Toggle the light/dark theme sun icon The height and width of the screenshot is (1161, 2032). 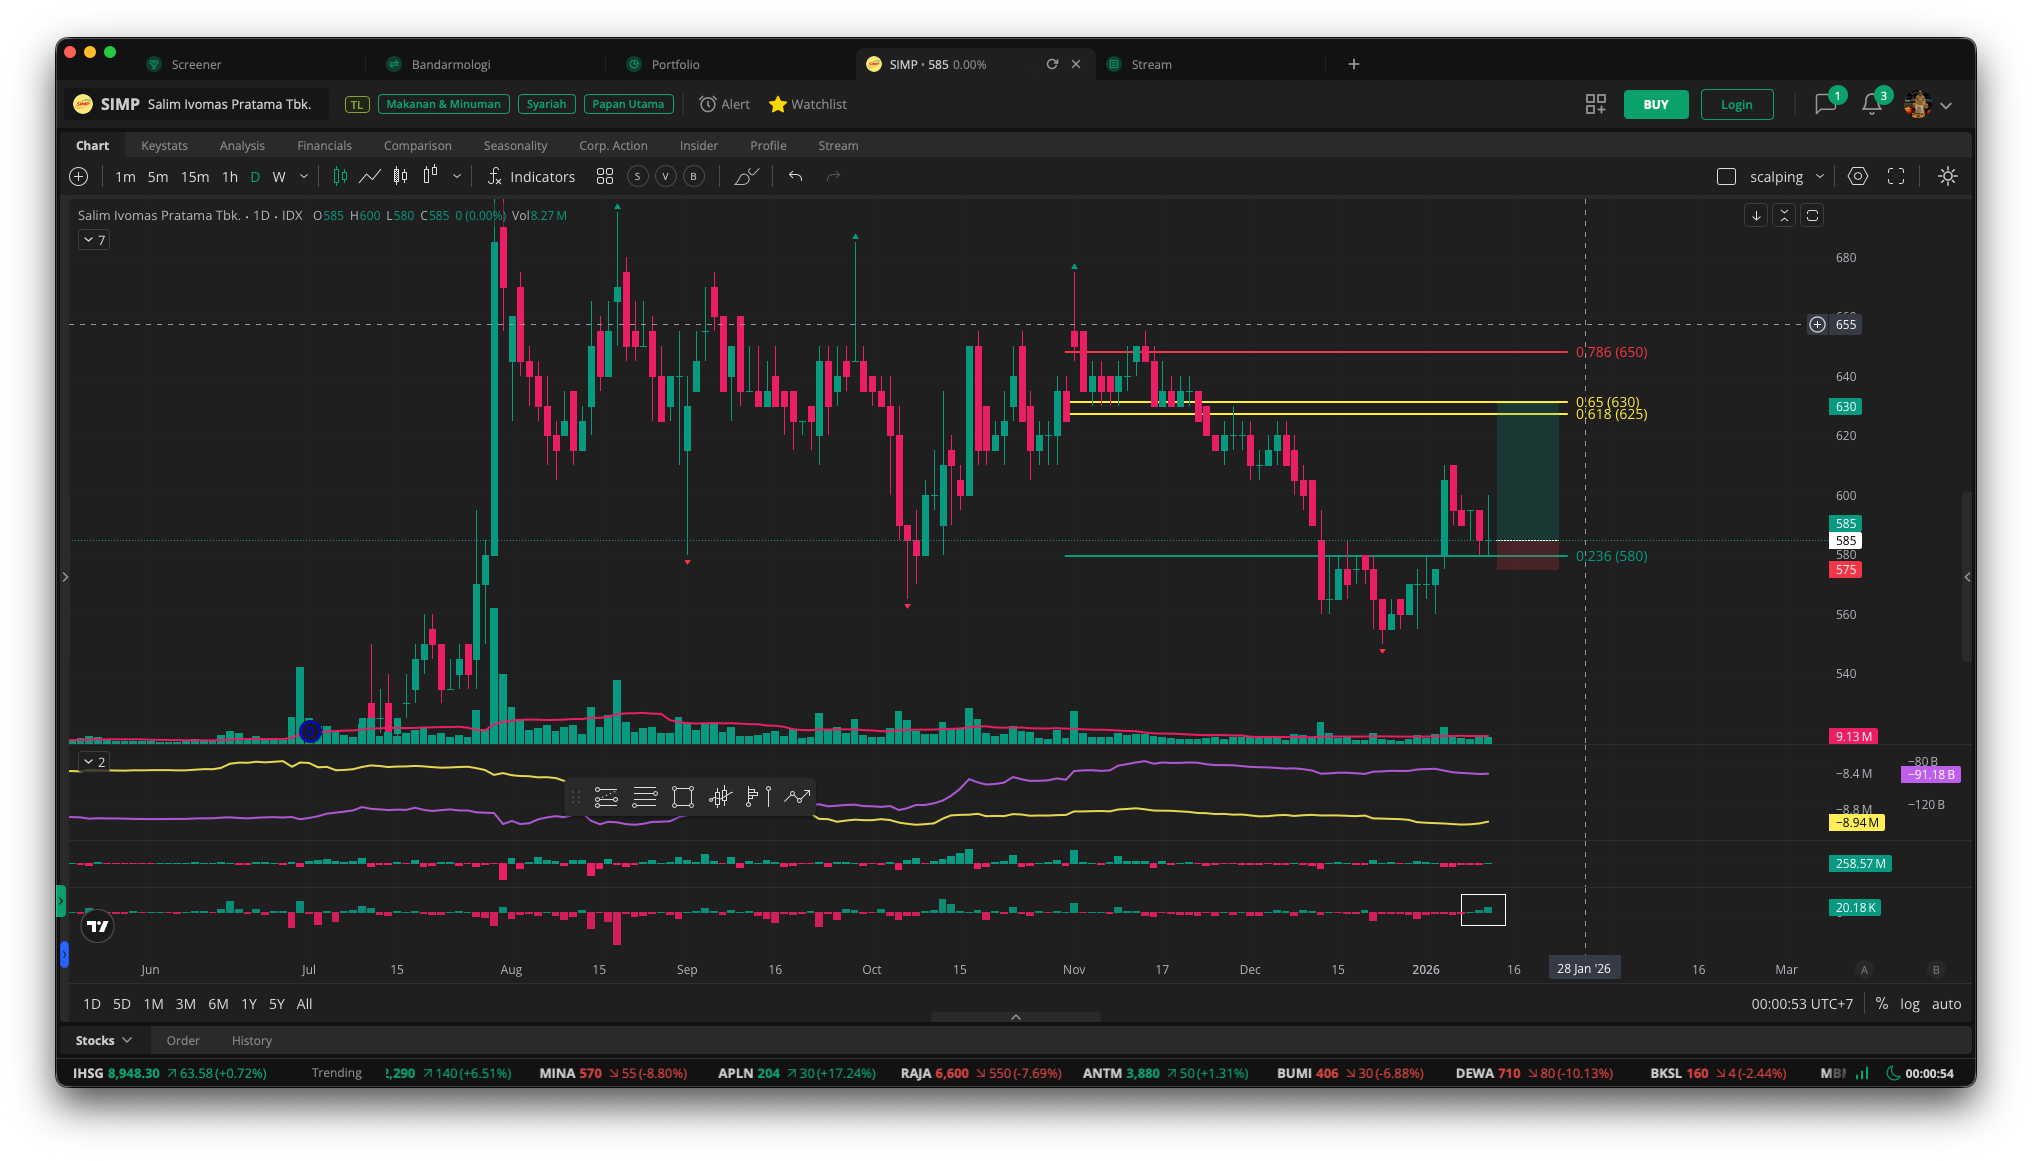click(1947, 177)
